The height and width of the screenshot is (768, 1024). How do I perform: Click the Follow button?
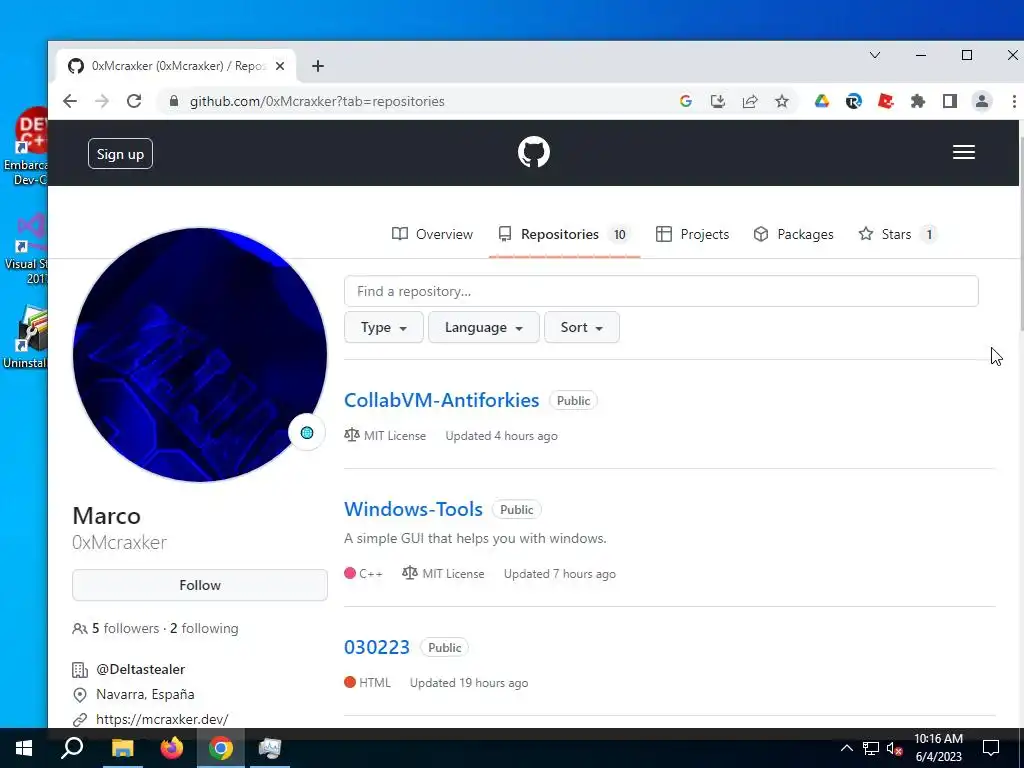coord(200,585)
